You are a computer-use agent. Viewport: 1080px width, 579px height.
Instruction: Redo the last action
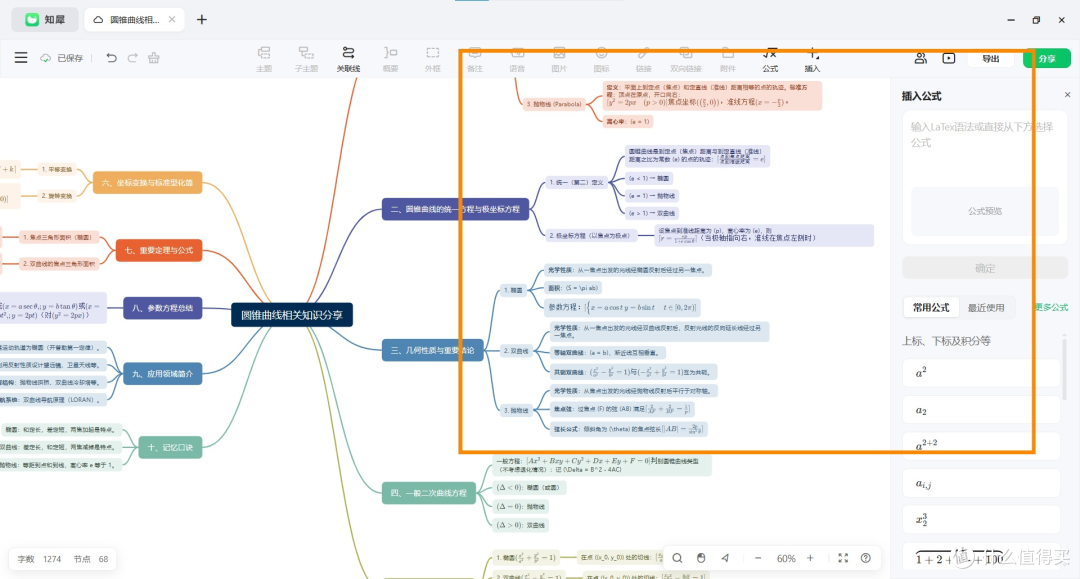click(x=132, y=58)
